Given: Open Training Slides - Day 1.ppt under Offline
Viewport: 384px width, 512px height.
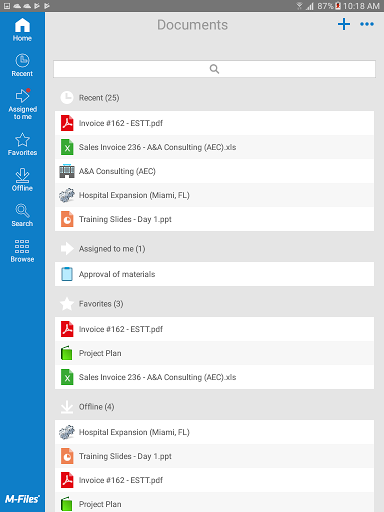Looking at the screenshot, I should click(214, 456).
